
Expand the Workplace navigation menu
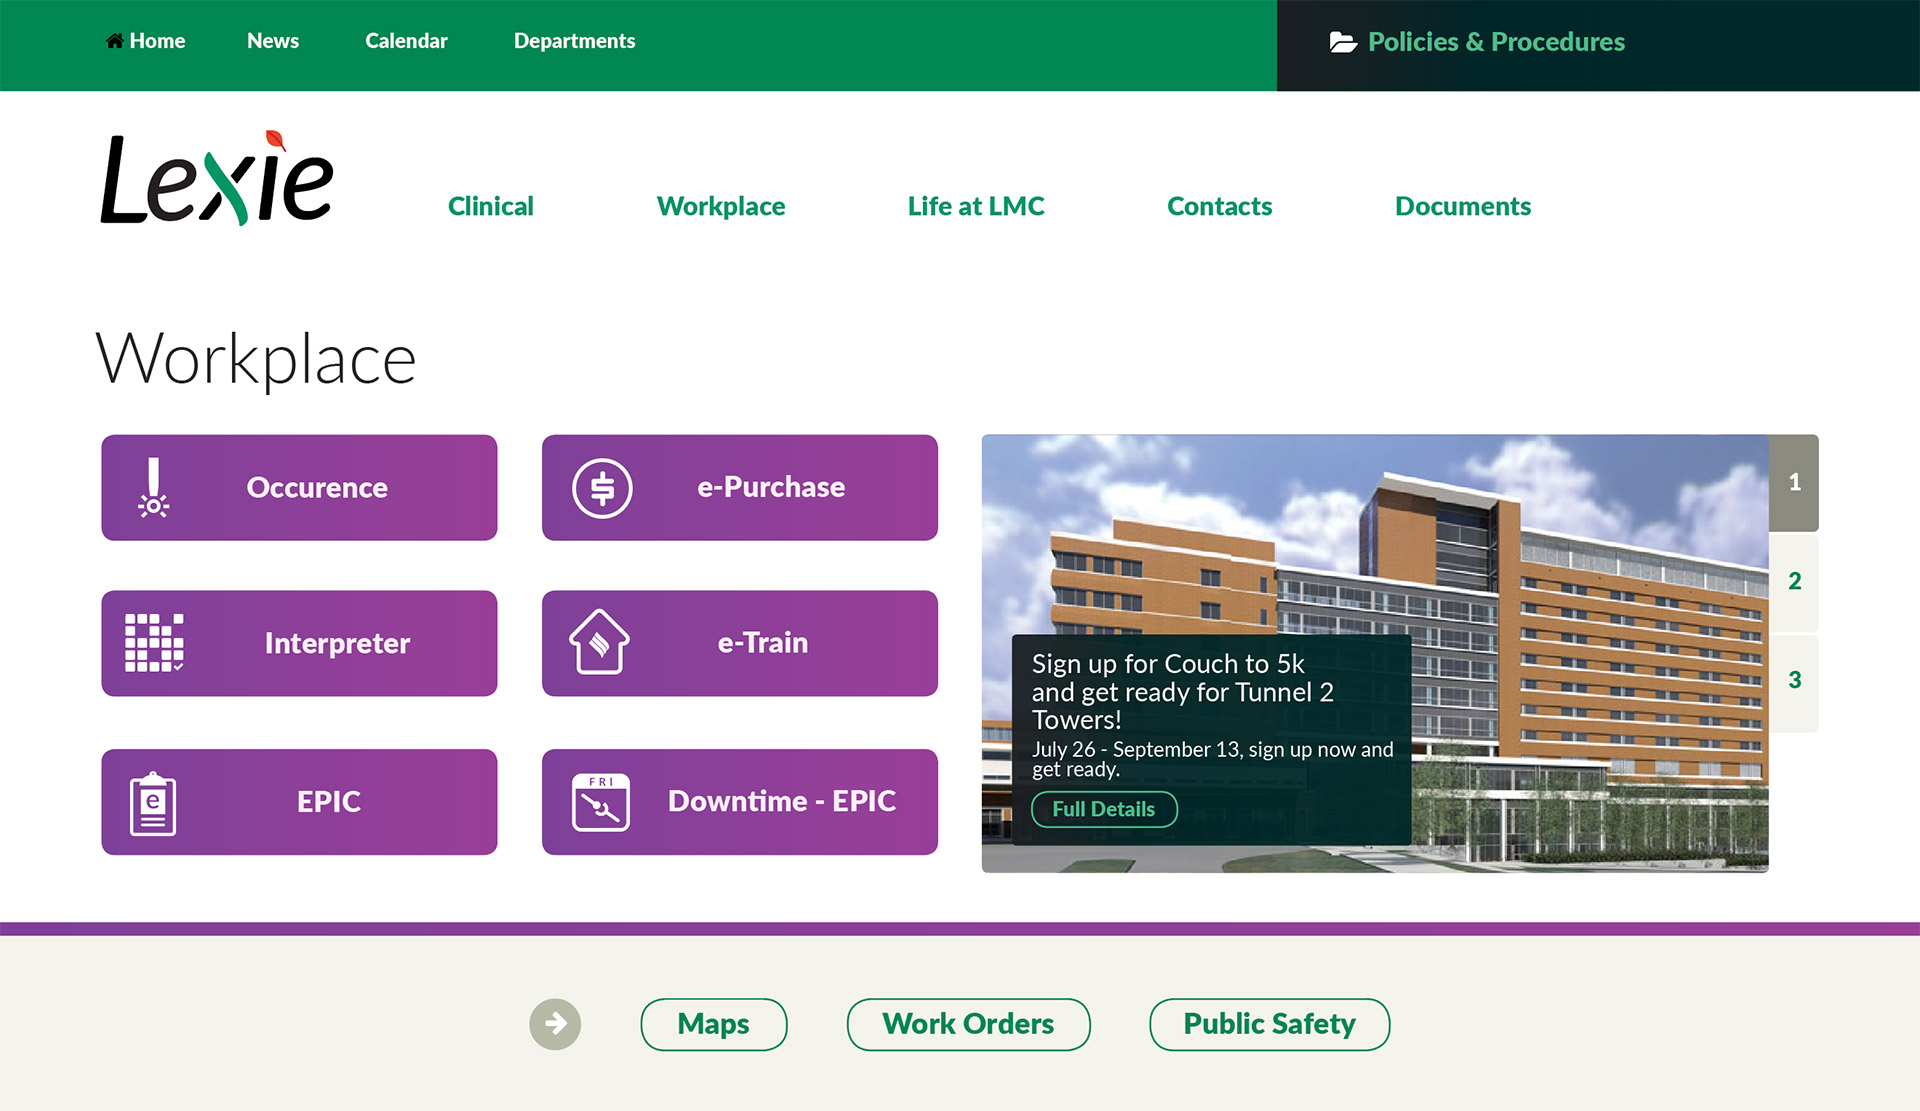pyautogui.click(x=725, y=205)
